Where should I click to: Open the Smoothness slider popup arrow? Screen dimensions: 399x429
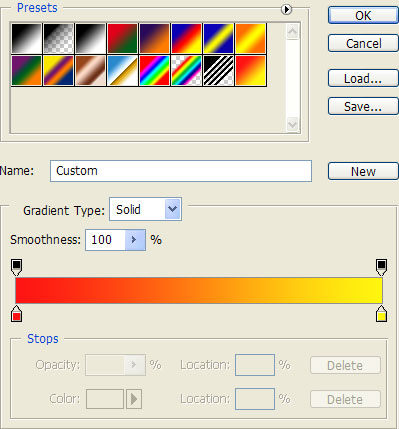click(x=135, y=240)
